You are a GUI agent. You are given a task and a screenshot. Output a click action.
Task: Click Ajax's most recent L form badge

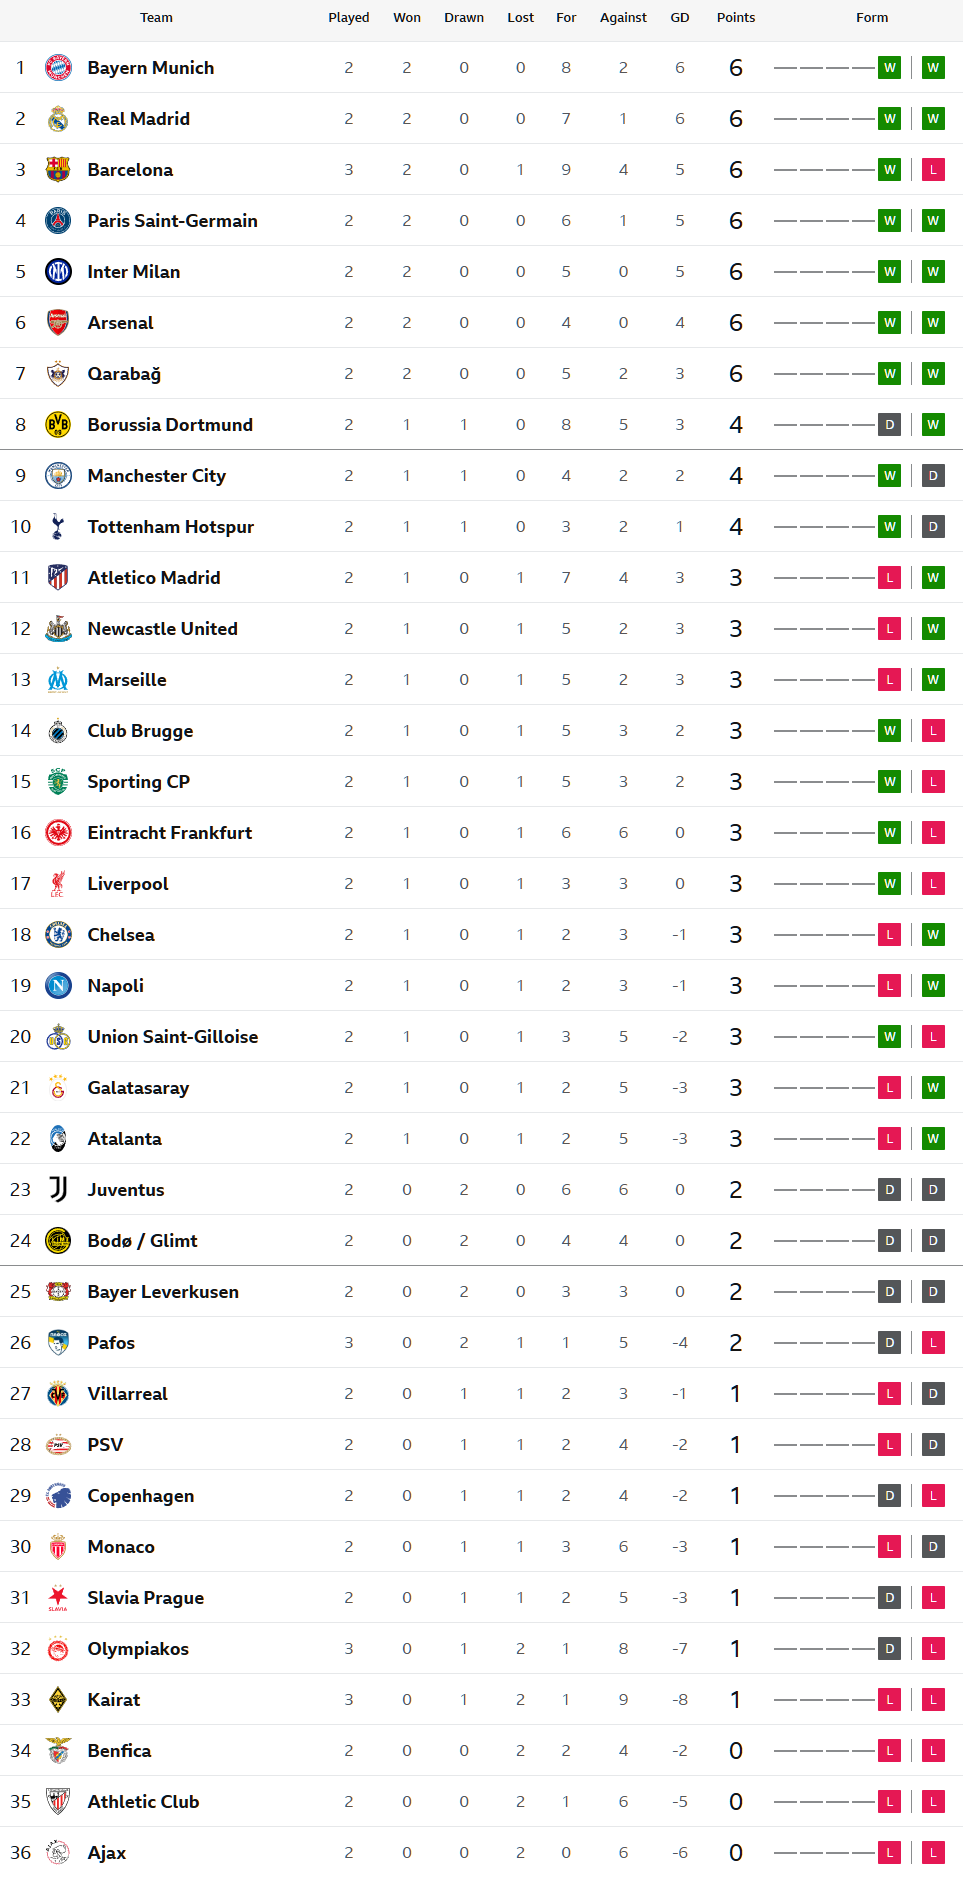pyautogui.click(x=933, y=1853)
